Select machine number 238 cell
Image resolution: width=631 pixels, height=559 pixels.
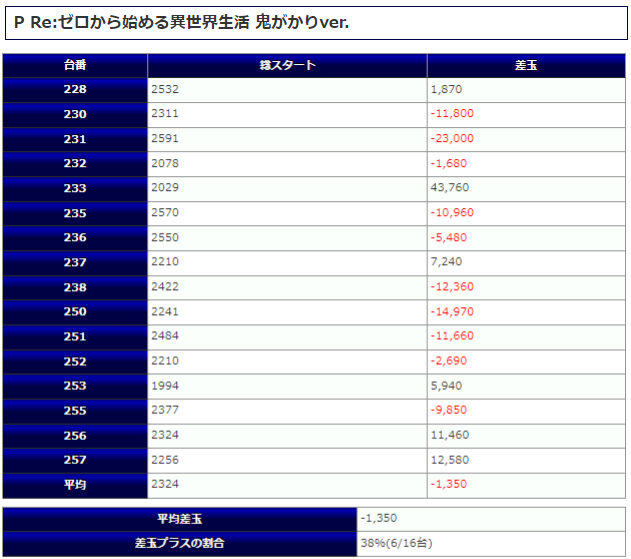tap(75, 287)
